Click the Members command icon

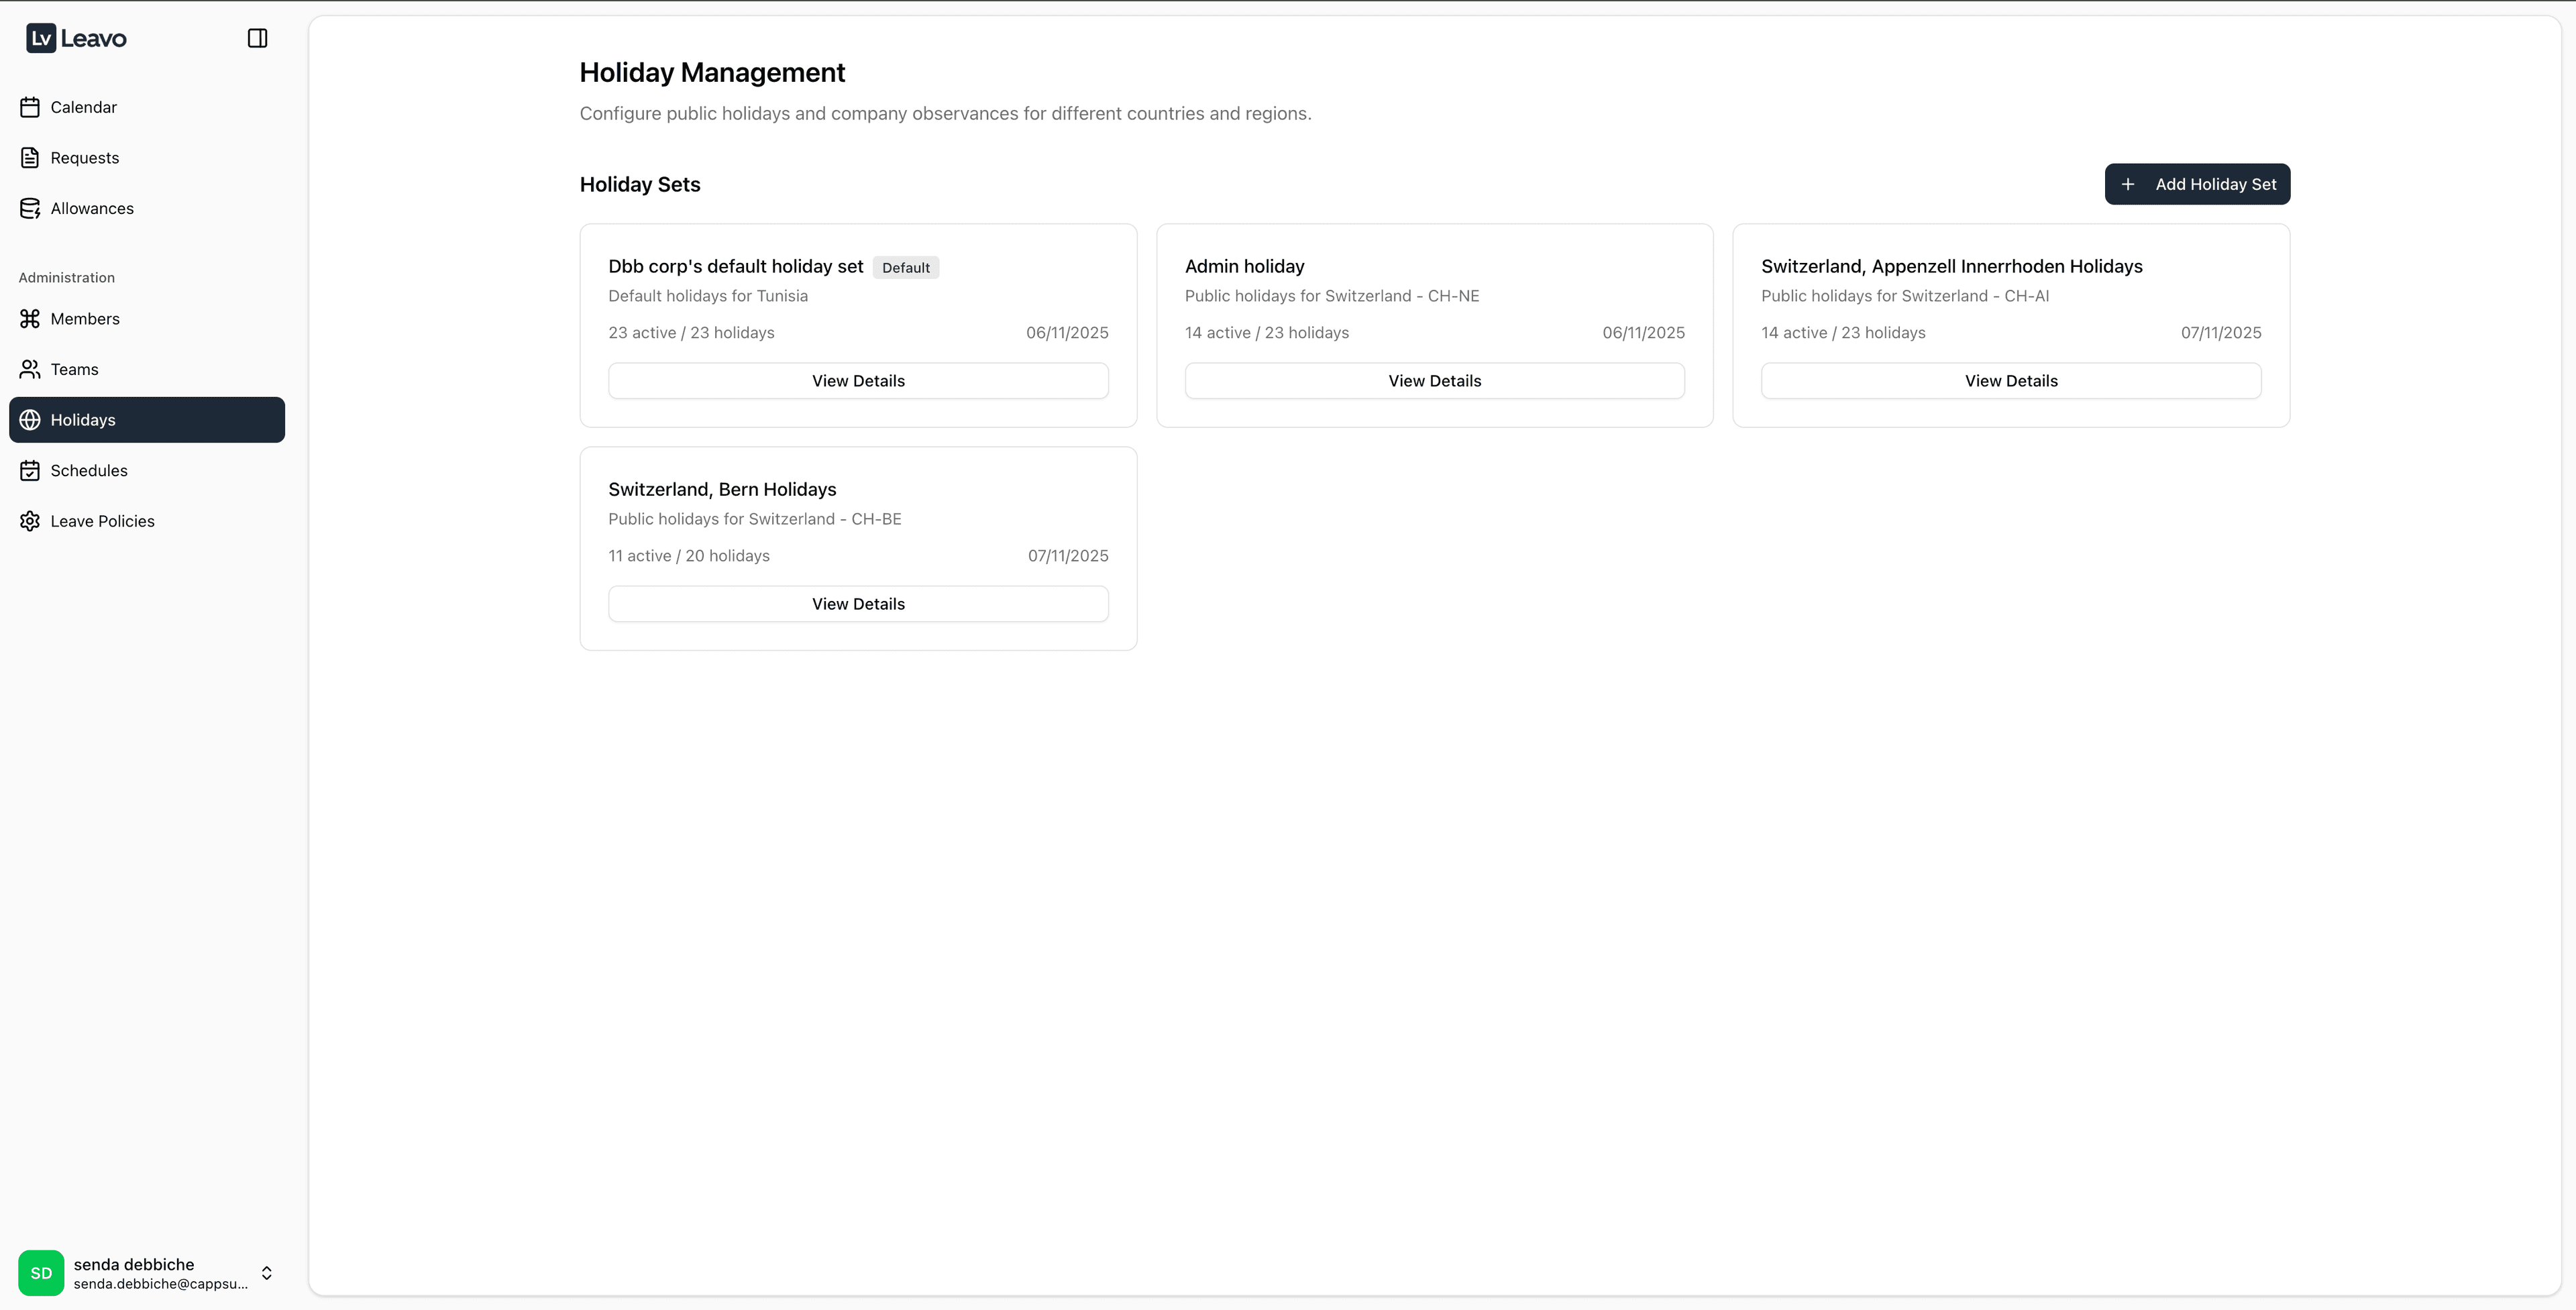pyautogui.click(x=30, y=319)
